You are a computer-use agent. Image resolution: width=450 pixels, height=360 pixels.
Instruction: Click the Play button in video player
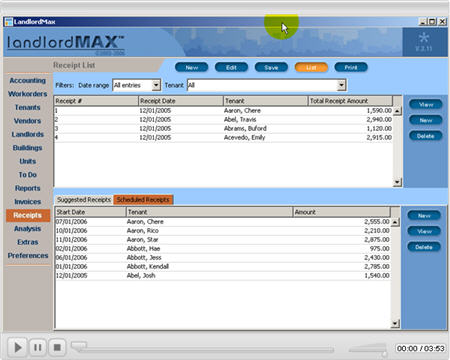tap(18, 348)
